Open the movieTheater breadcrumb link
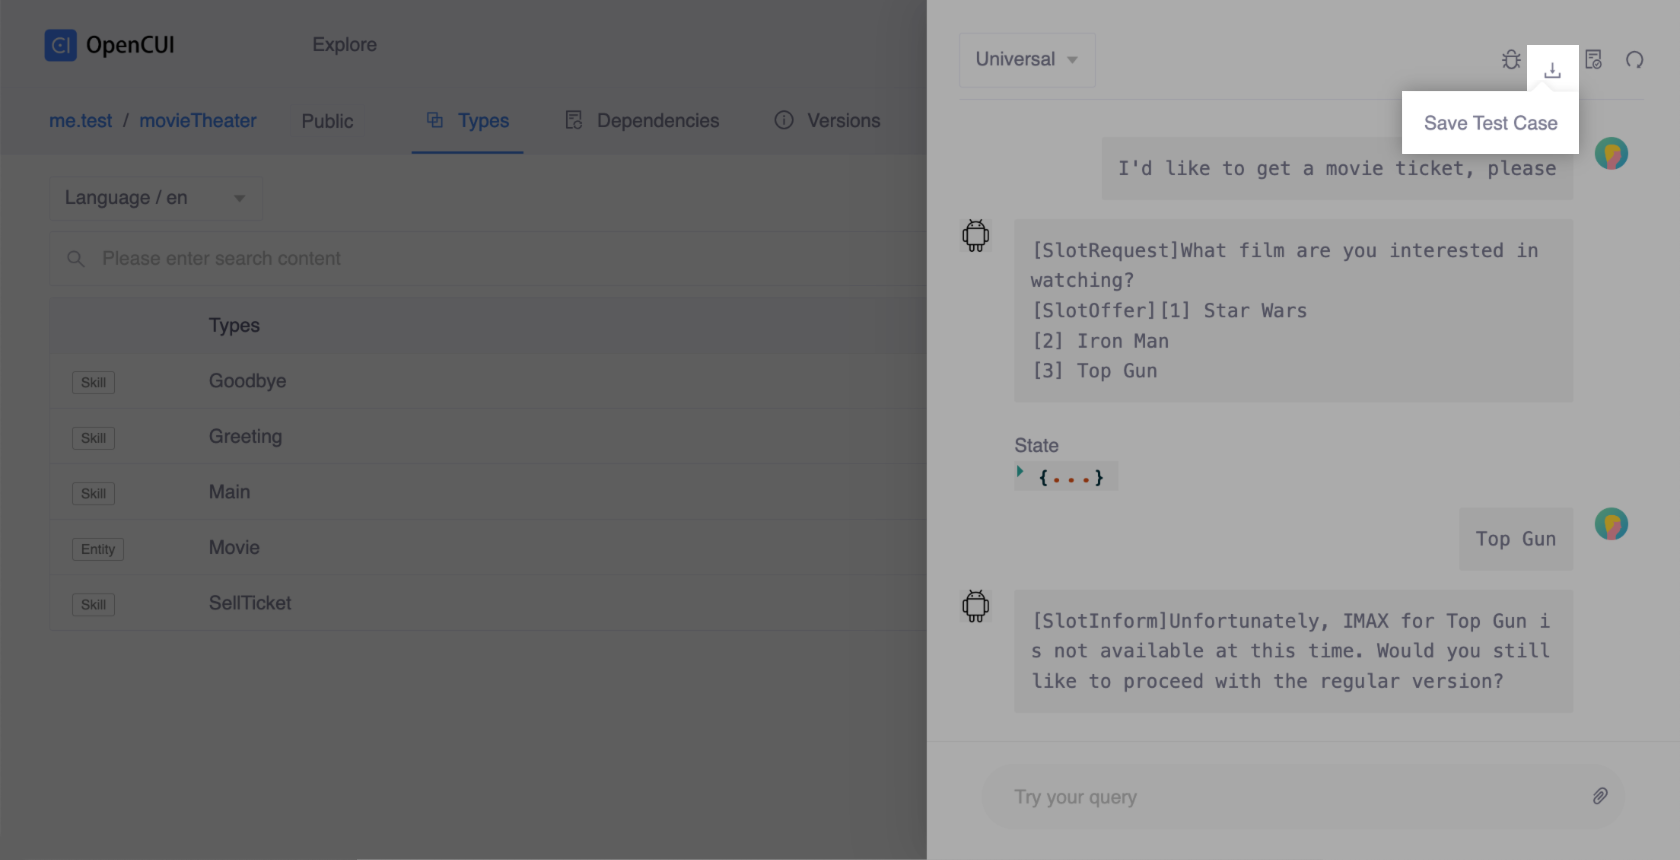The image size is (1680, 860). point(198,121)
